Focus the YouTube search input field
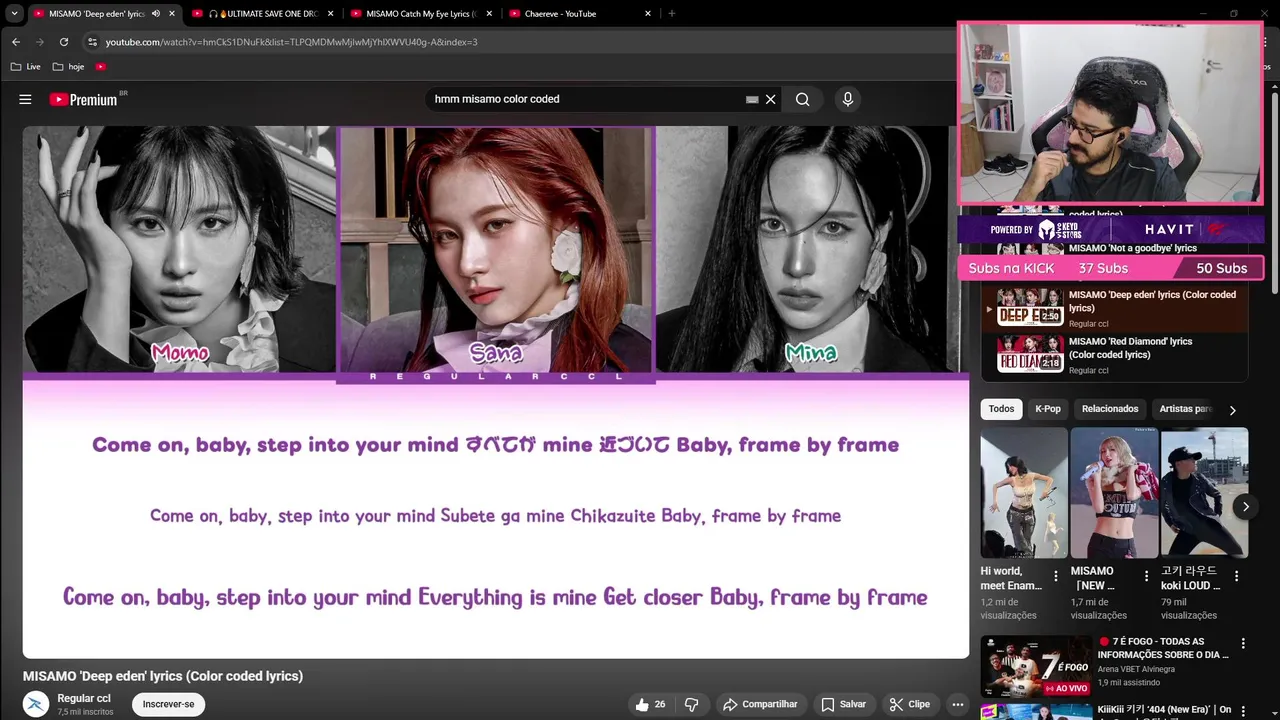The image size is (1280, 720). (585, 99)
